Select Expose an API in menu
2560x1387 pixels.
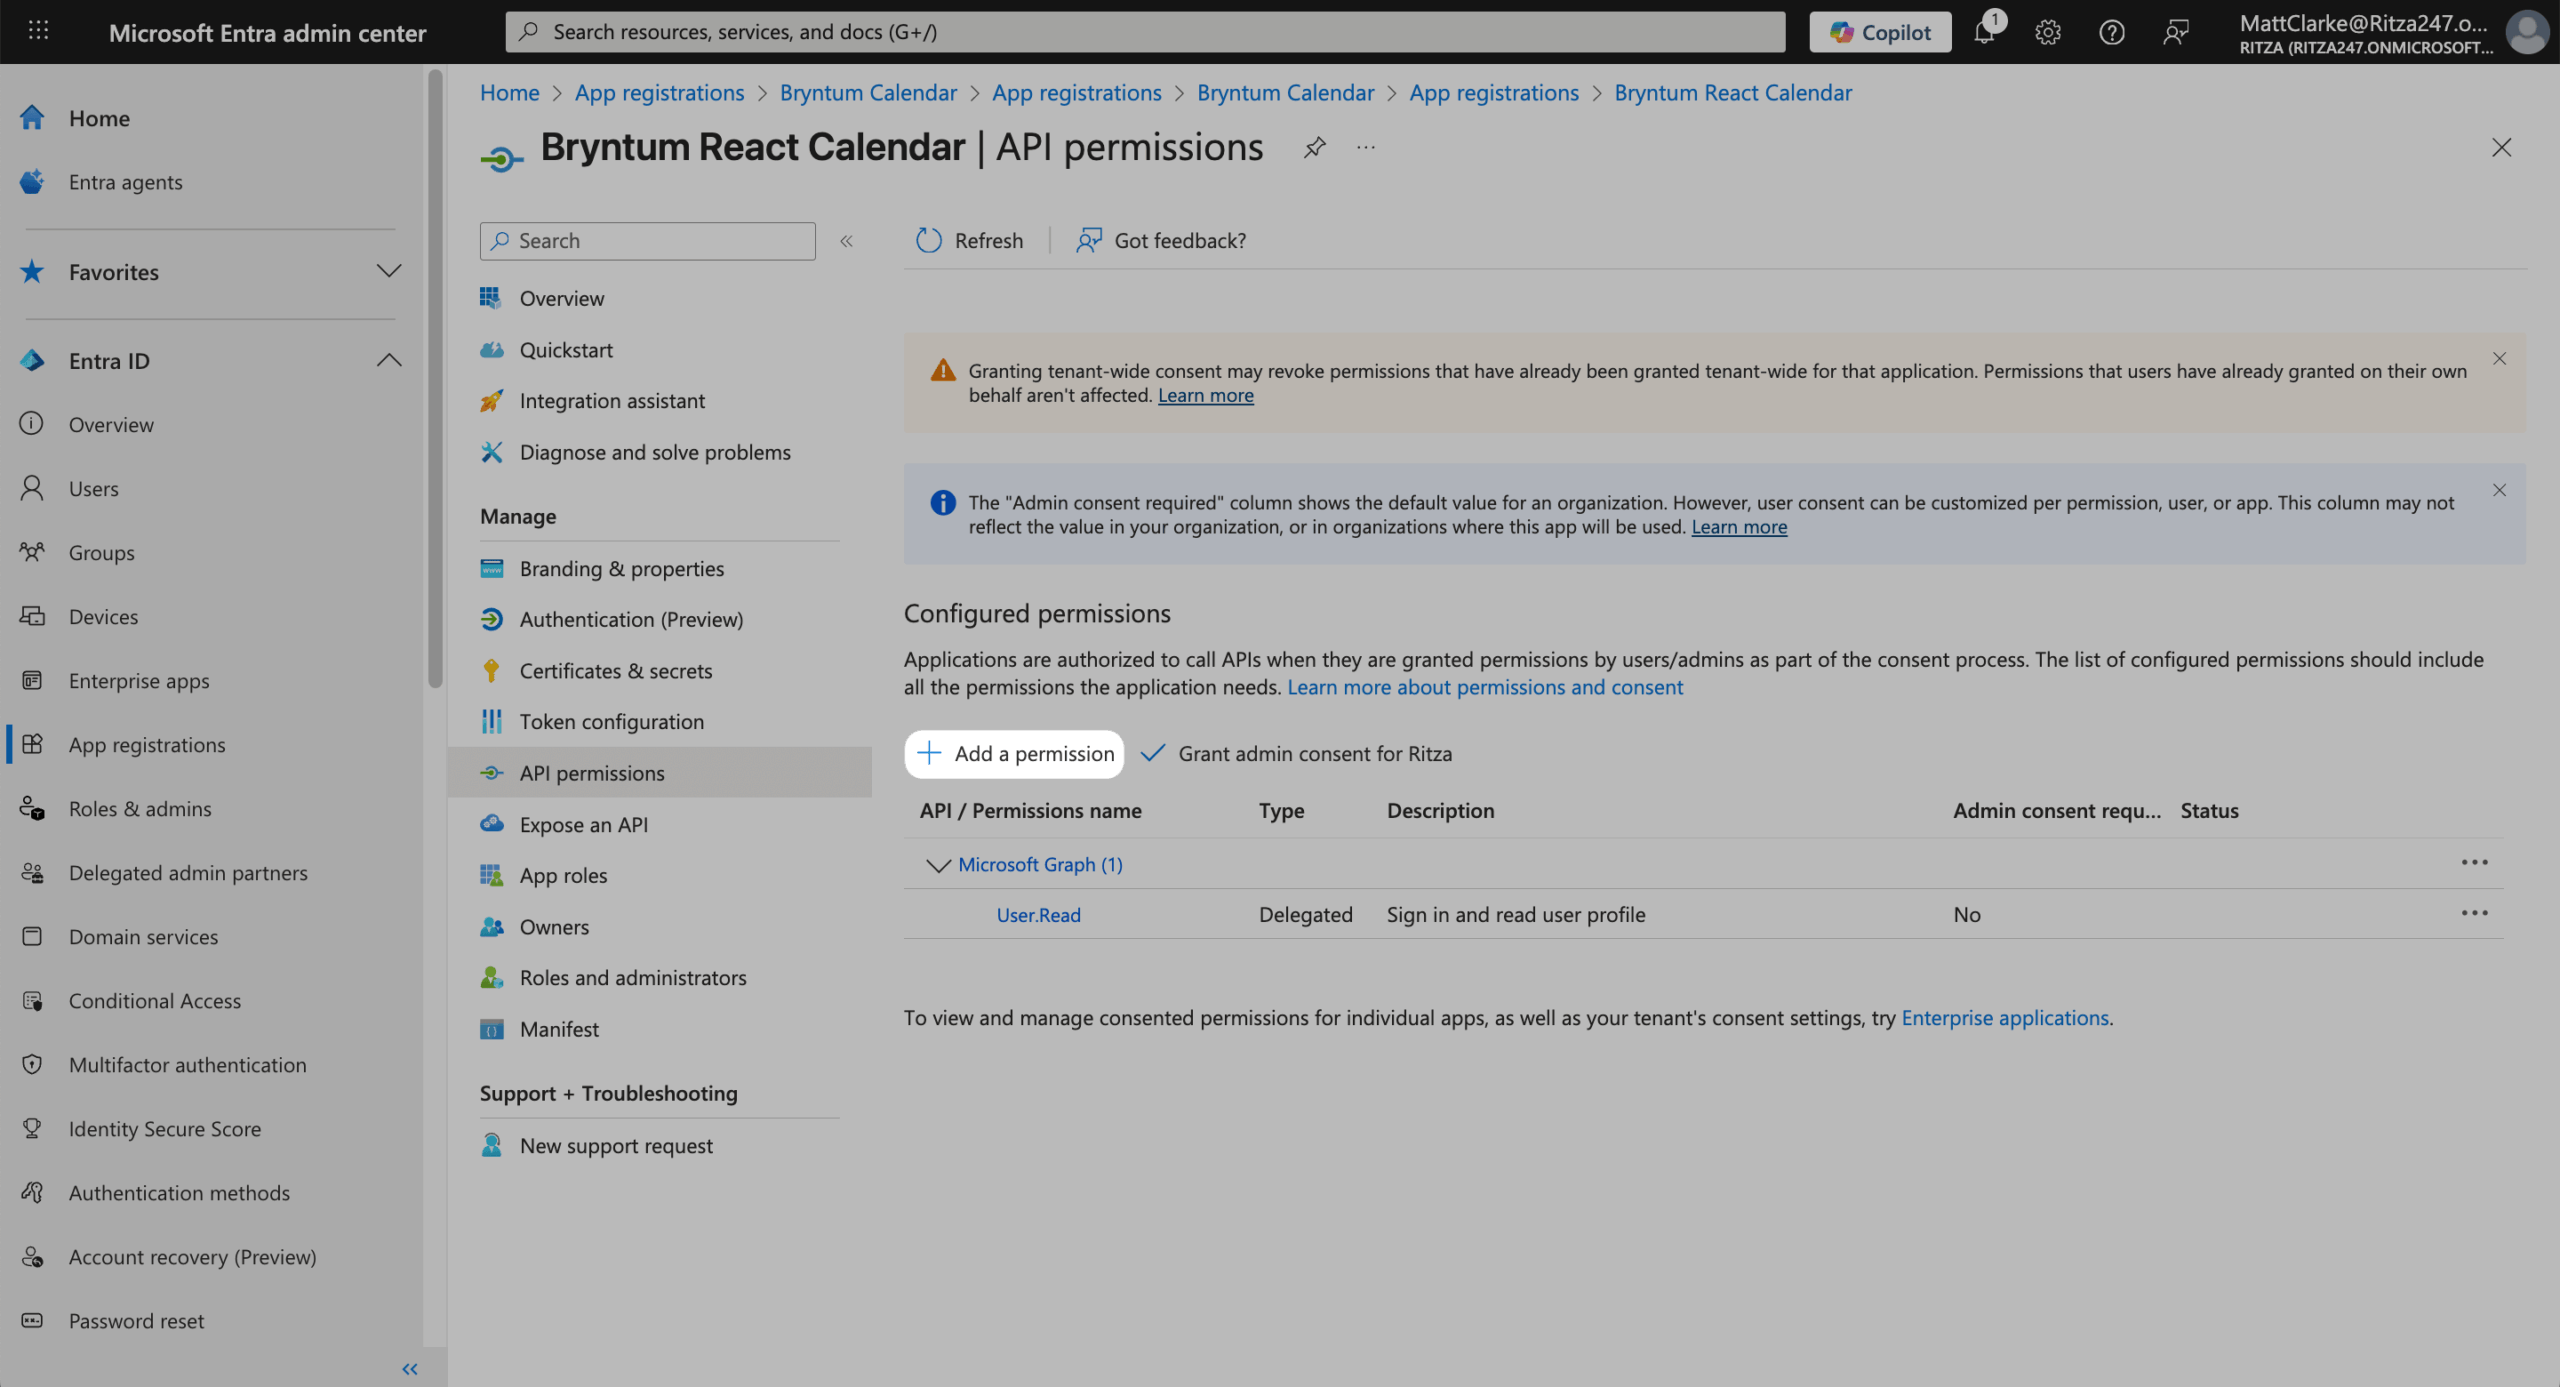click(583, 825)
